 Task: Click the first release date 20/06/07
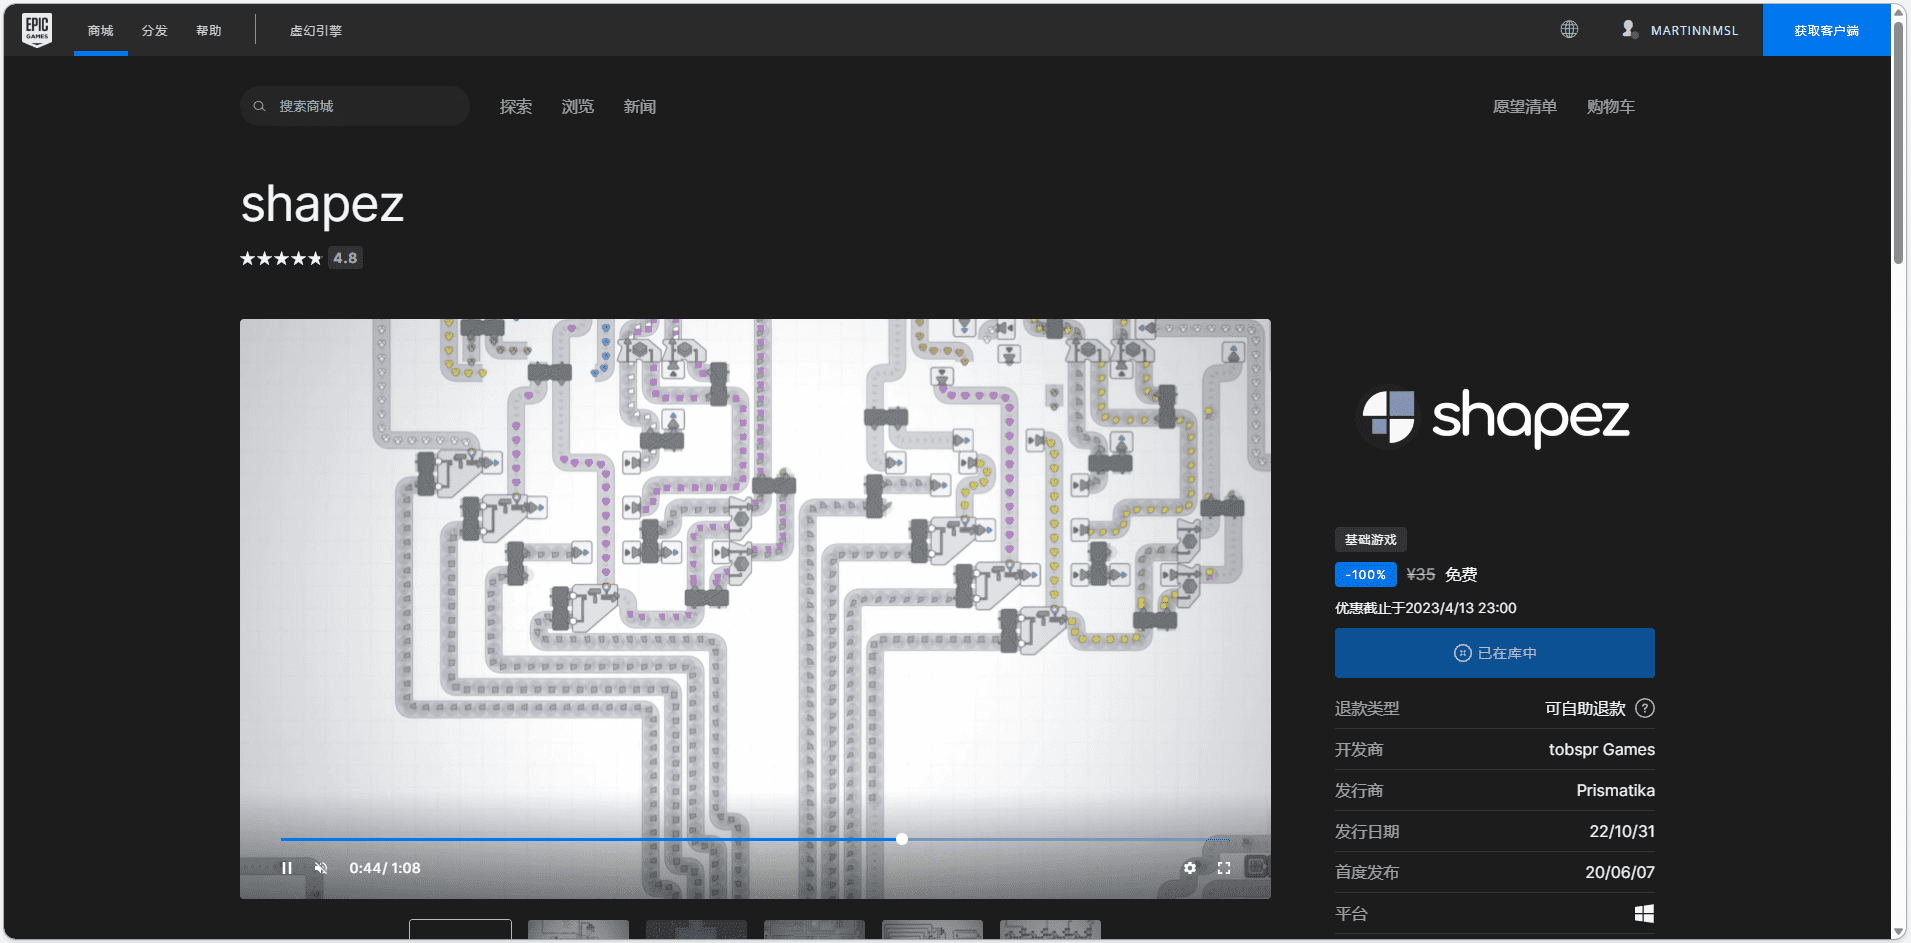click(1619, 872)
